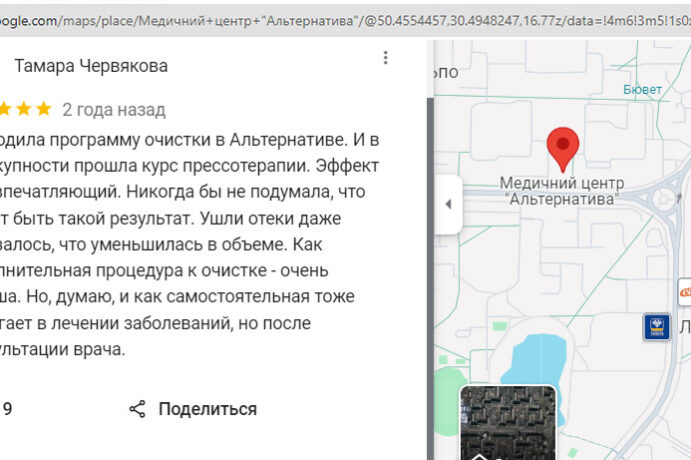Select the Медичний центр "Альтернатива" map label
The height and width of the screenshot is (460, 691).
click(561, 191)
